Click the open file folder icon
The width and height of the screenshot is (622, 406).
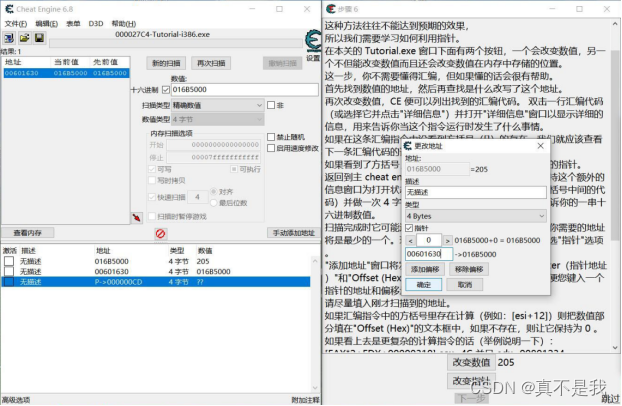click(25, 38)
